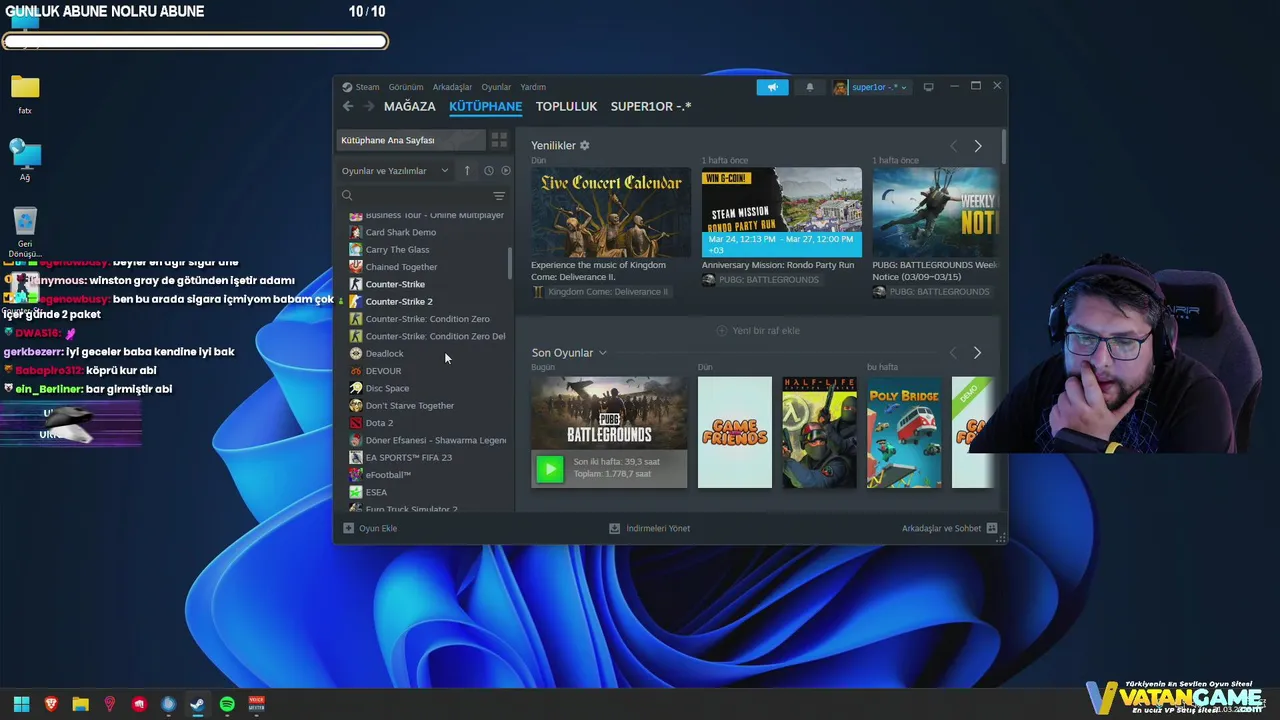Click the game list scrollbar
Viewport: 1280px width, 720px height.
click(x=510, y=264)
